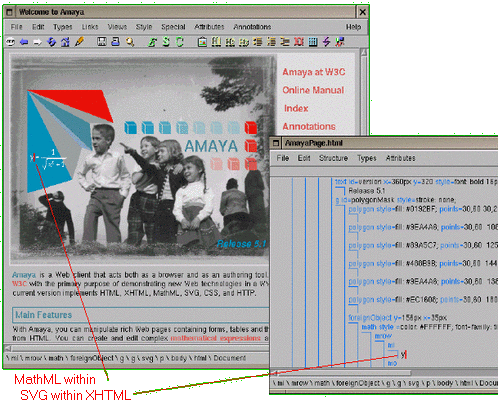Create a bulleted list from the toolbar
This screenshot has height=402, width=498.
[x=257, y=42]
